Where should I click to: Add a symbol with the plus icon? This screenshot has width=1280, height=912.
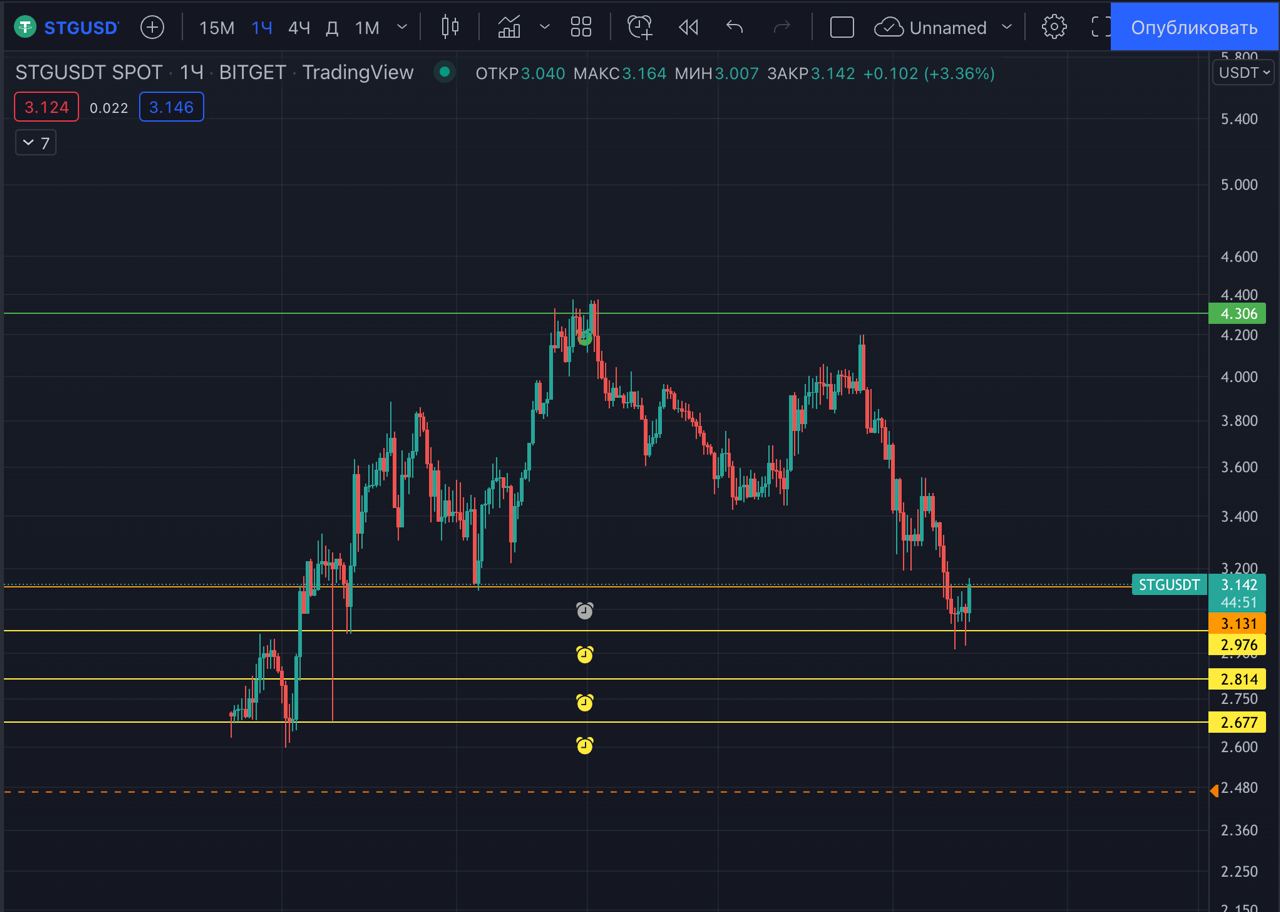pyautogui.click(x=152, y=27)
